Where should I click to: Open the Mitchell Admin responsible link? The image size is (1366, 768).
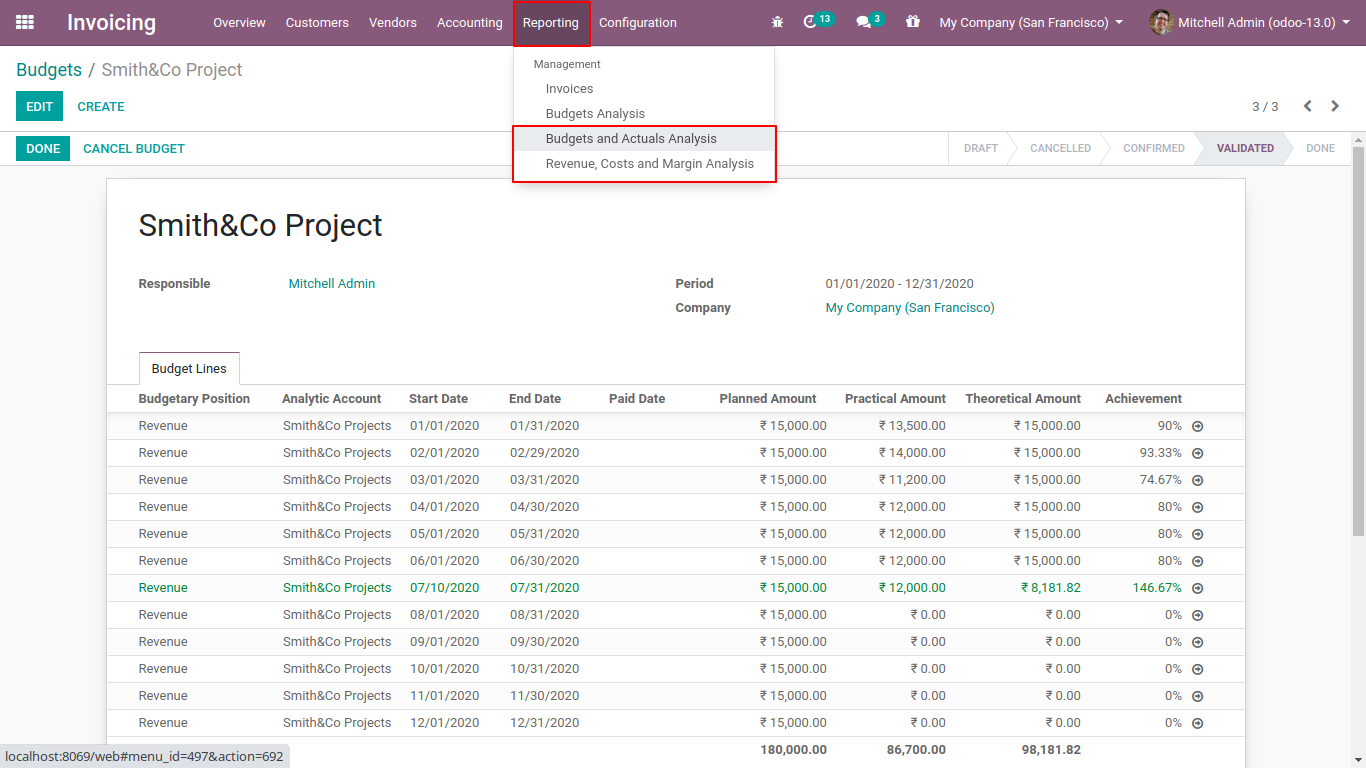(332, 284)
